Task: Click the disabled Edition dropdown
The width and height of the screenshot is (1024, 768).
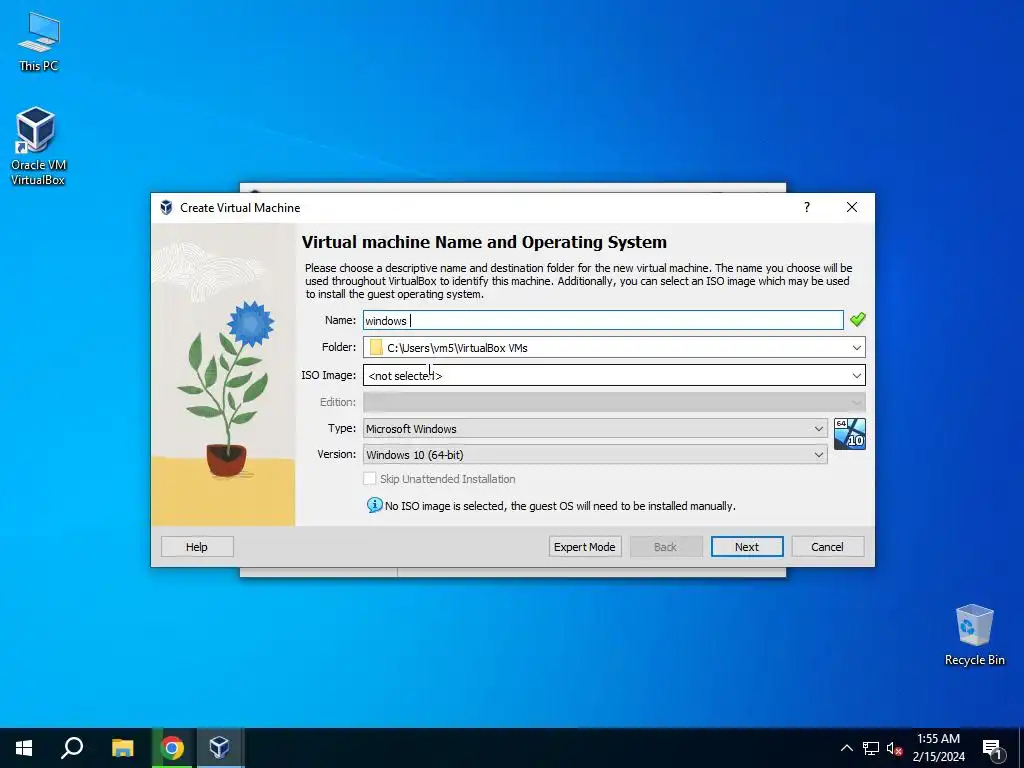Action: 614,402
